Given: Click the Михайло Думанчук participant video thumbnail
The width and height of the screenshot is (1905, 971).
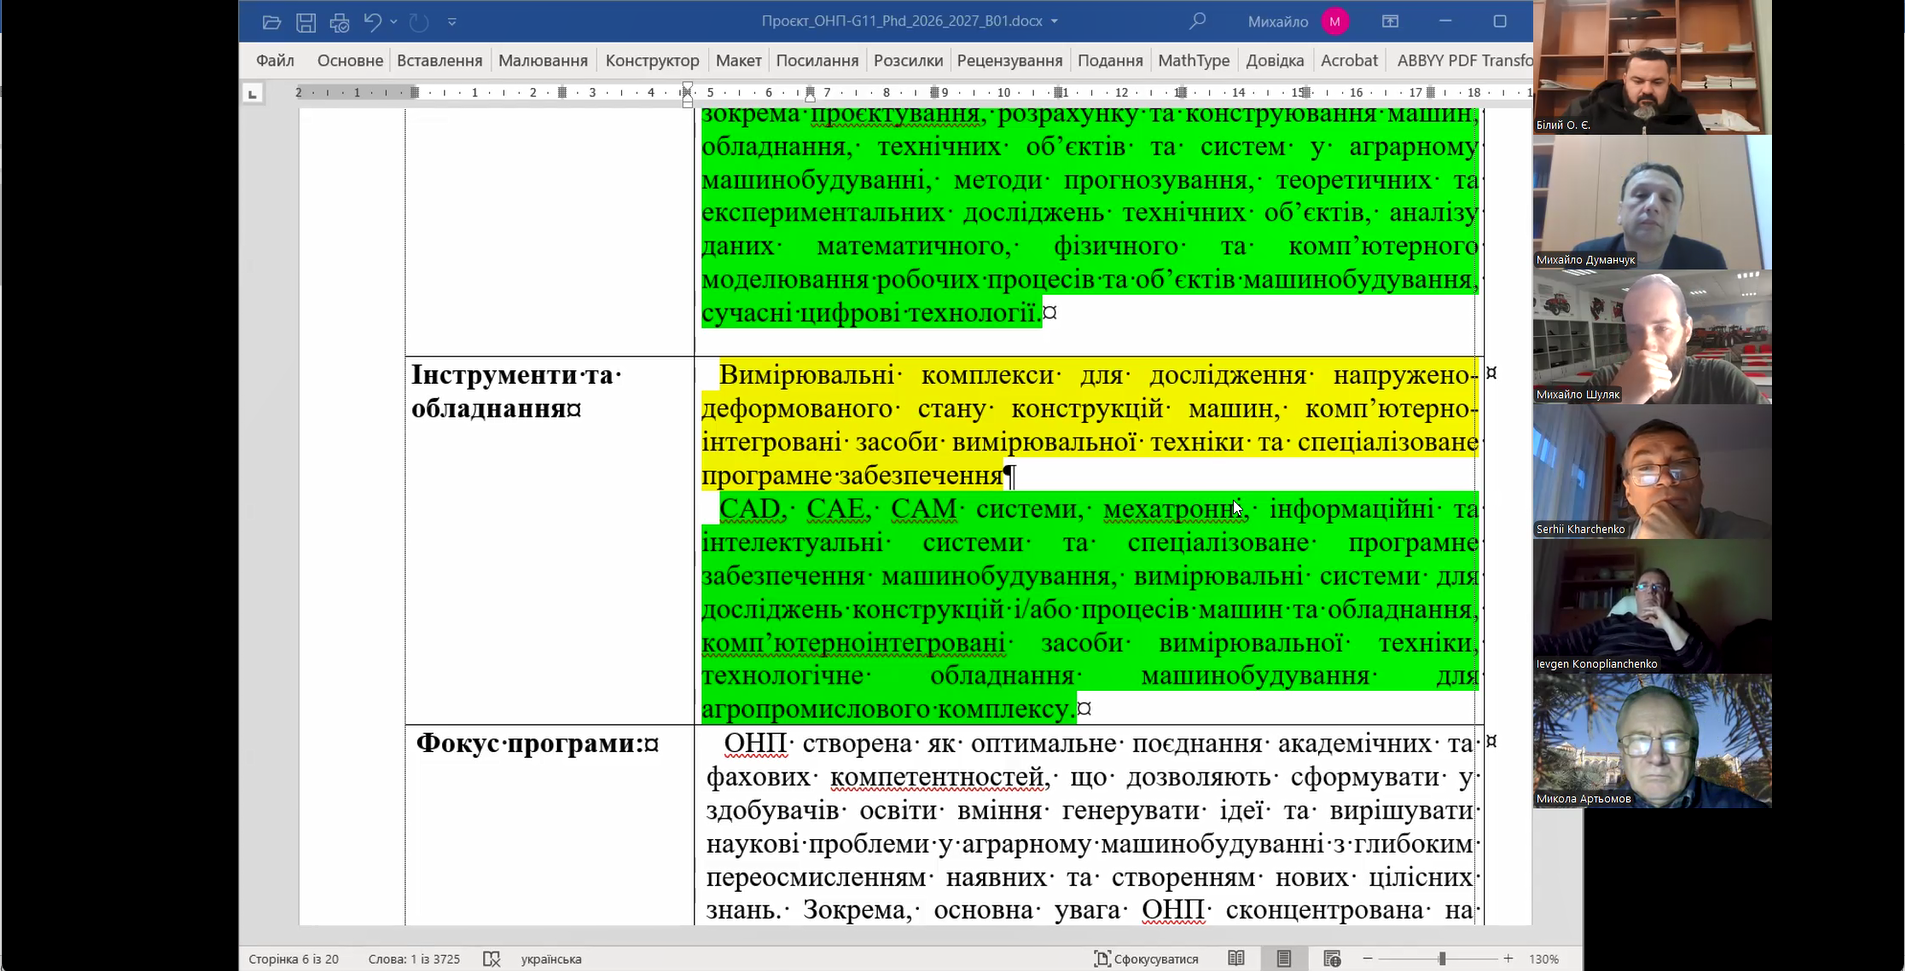Looking at the screenshot, I should pos(1652,203).
